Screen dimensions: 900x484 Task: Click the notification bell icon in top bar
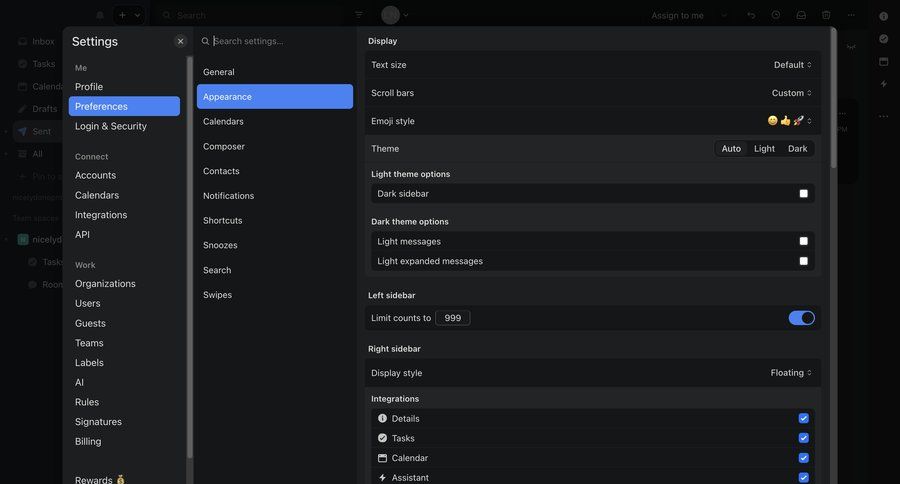[100, 16]
